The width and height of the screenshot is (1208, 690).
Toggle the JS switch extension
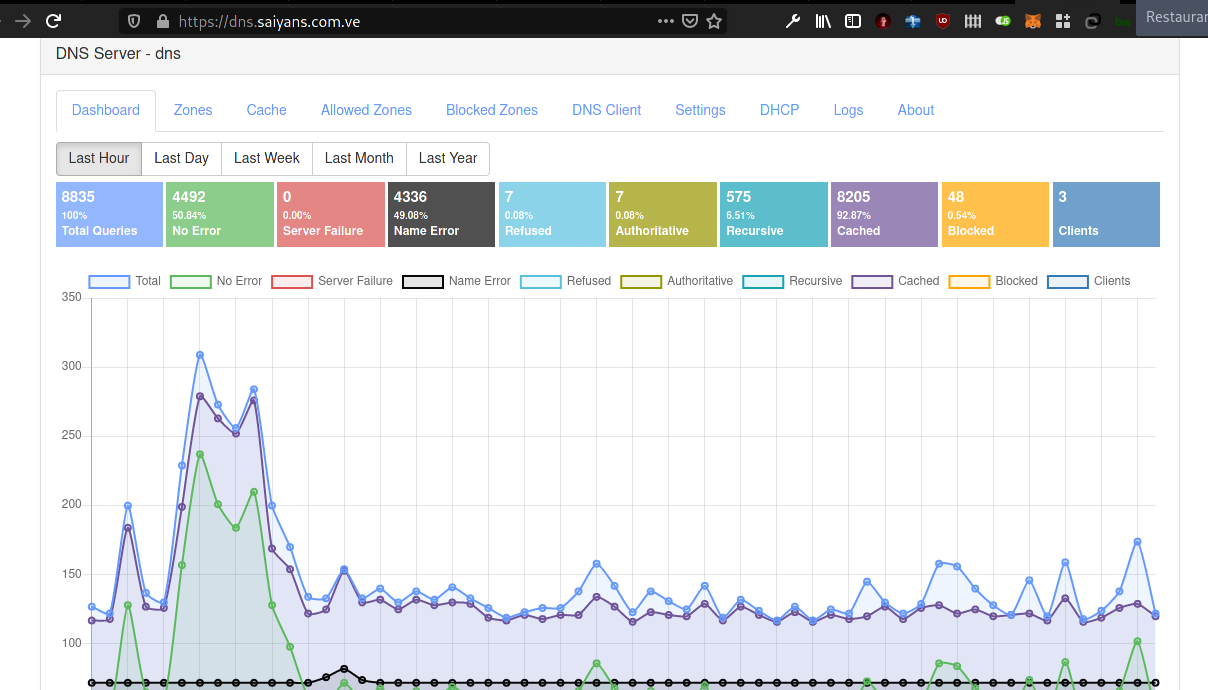1003,20
